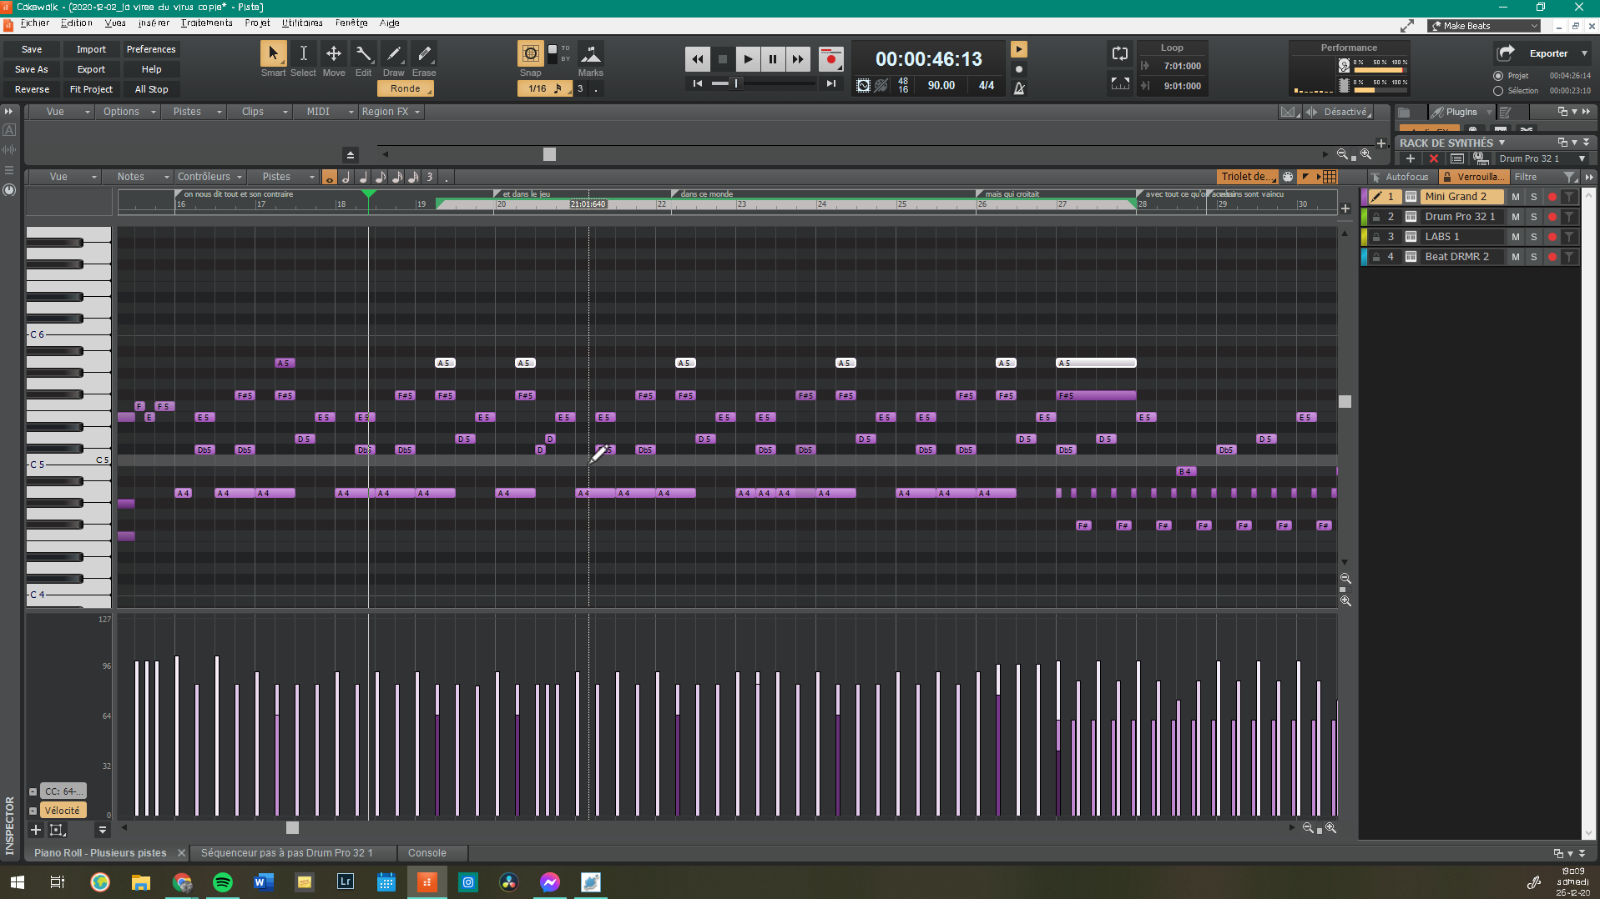Open the Fichier menu
The height and width of the screenshot is (899, 1600).
[x=35, y=23]
